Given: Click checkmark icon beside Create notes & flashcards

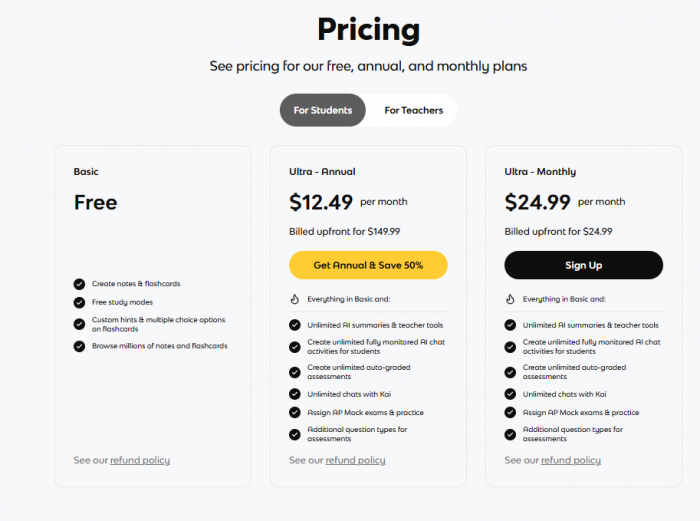Looking at the screenshot, I should point(79,284).
